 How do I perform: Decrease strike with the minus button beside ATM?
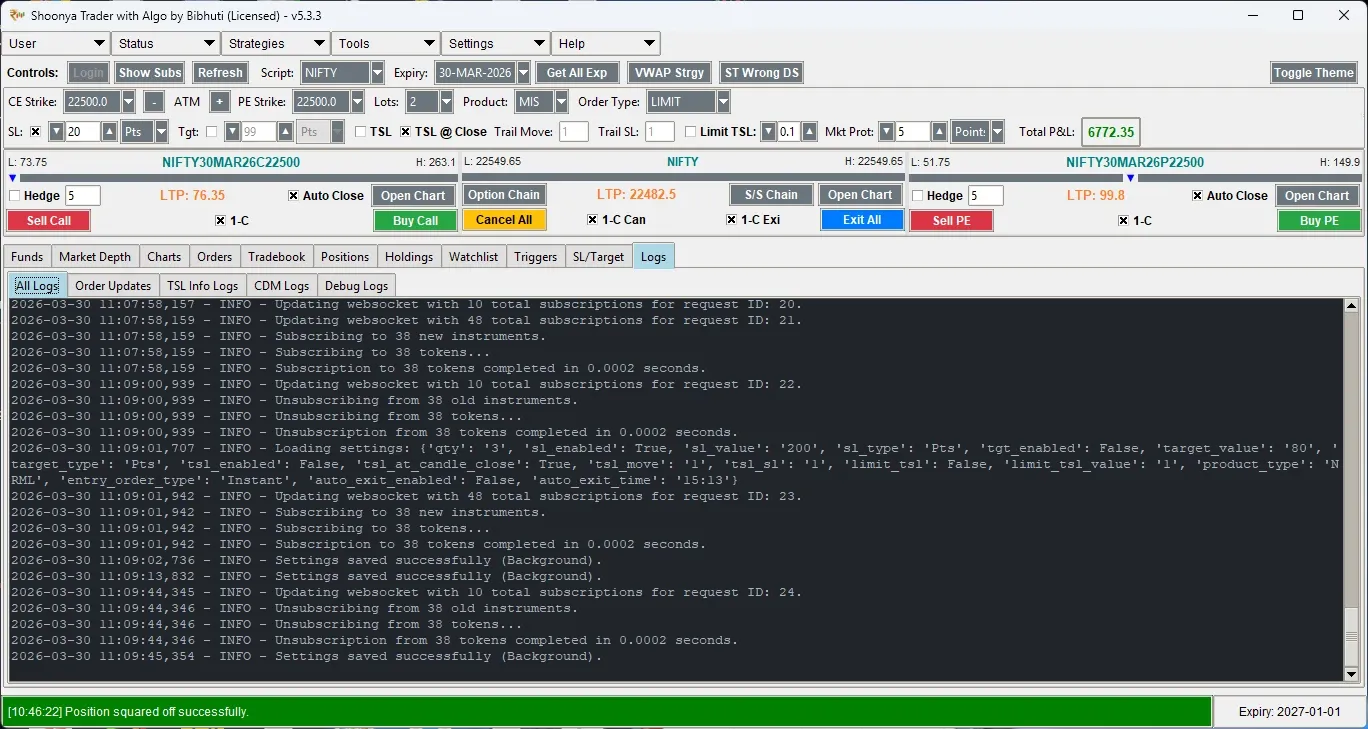point(154,102)
